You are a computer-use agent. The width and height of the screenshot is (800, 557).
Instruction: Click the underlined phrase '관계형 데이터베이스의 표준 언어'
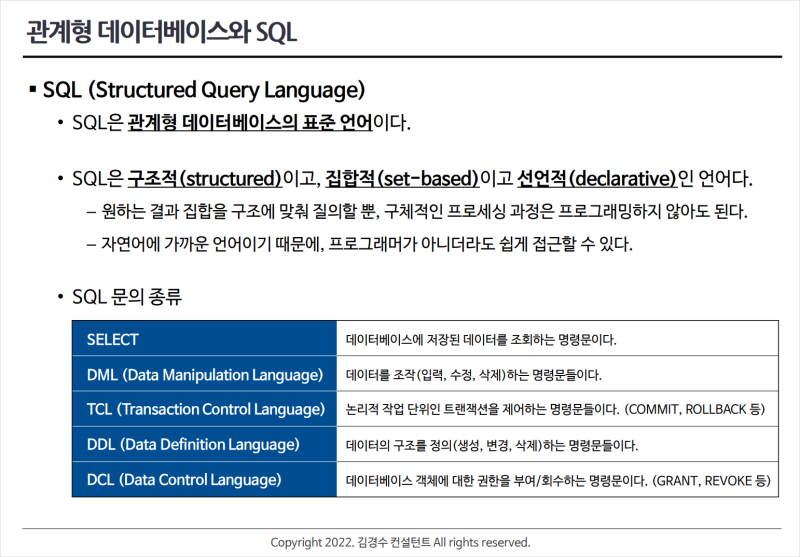[250, 123]
